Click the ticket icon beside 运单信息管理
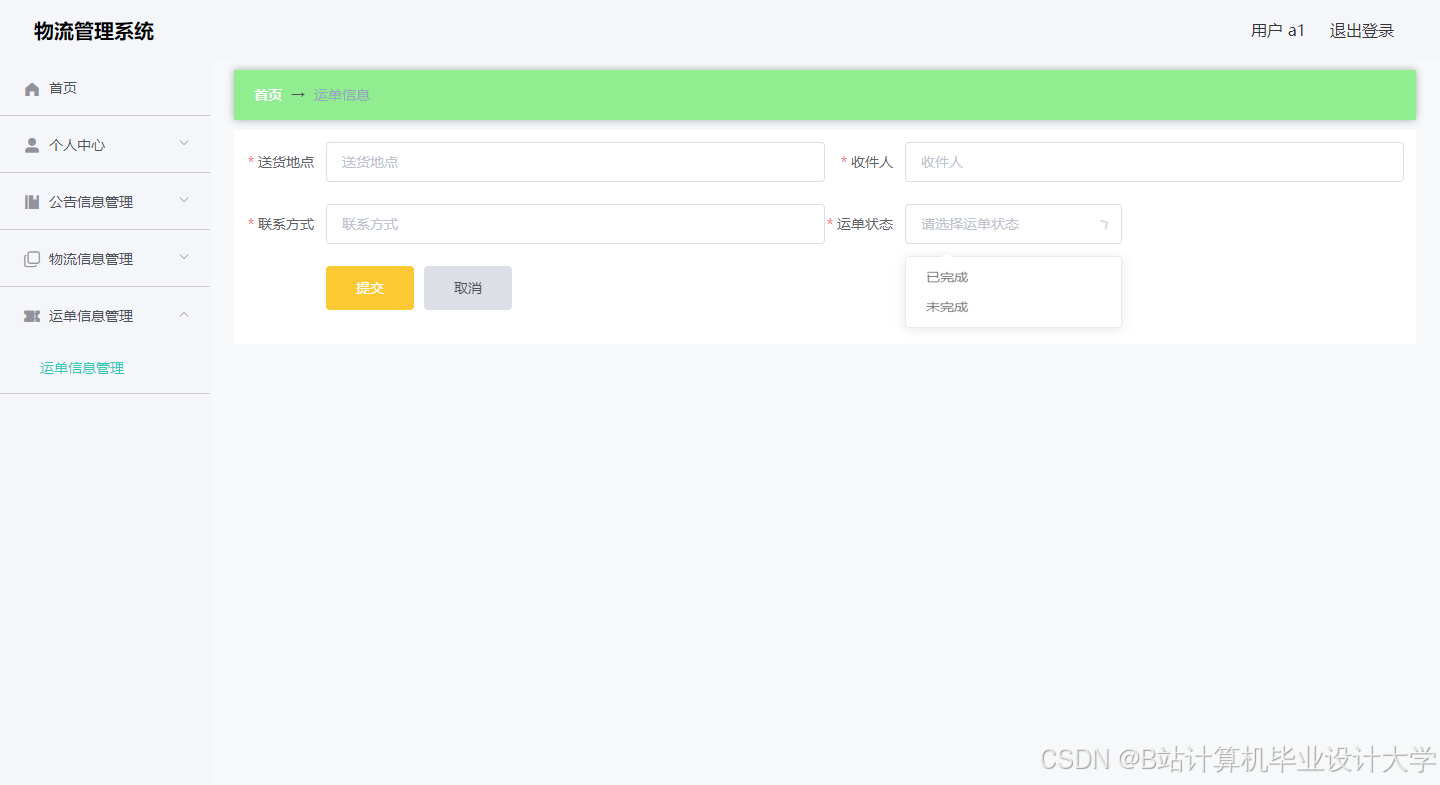The image size is (1440, 785). click(x=32, y=316)
